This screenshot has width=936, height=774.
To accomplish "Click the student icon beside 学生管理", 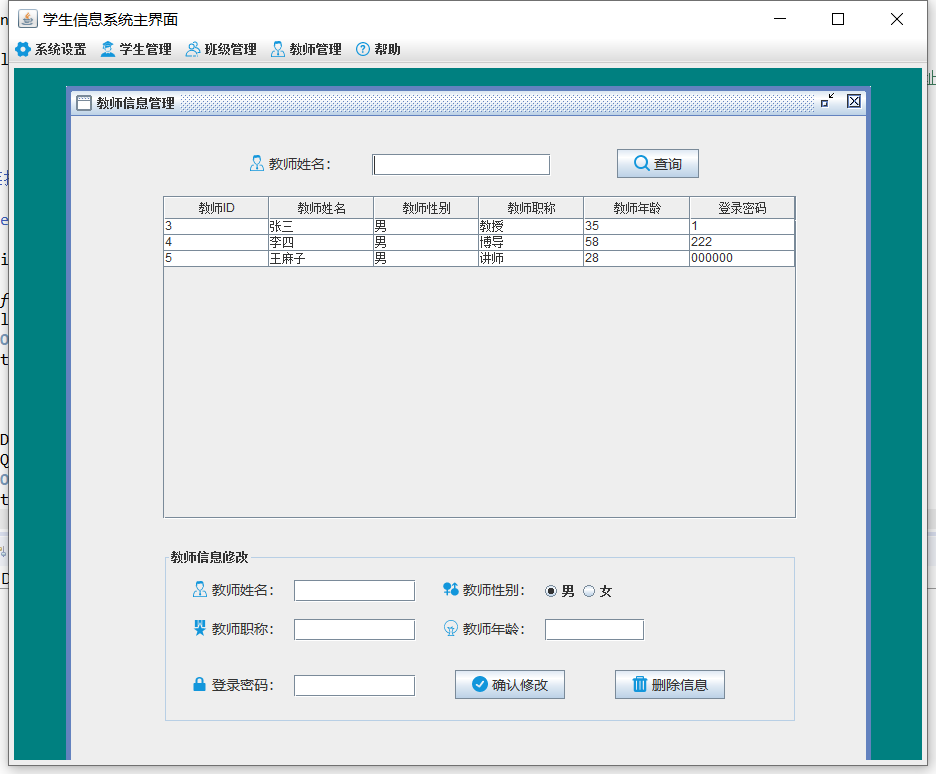I will (x=107, y=50).
